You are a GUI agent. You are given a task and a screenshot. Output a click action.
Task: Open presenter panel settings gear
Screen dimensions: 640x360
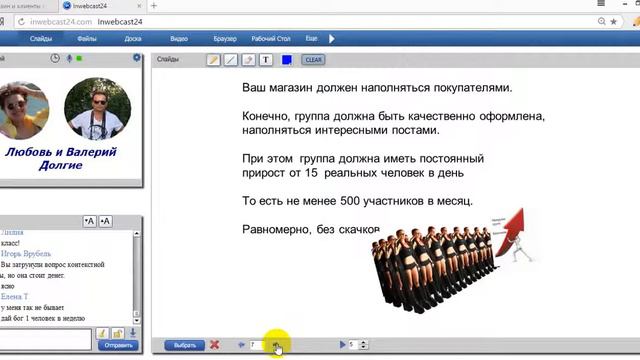pos(137,58)
